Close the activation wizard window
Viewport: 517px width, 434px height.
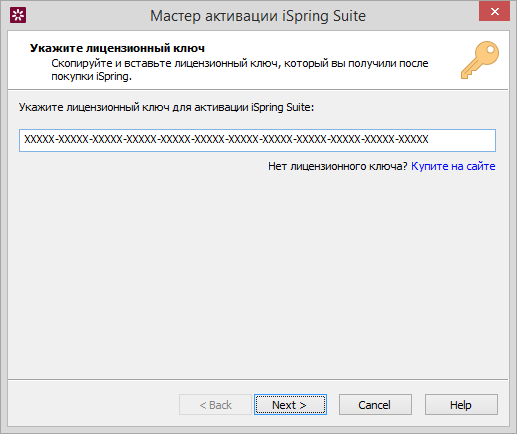[x=494, y=12]
